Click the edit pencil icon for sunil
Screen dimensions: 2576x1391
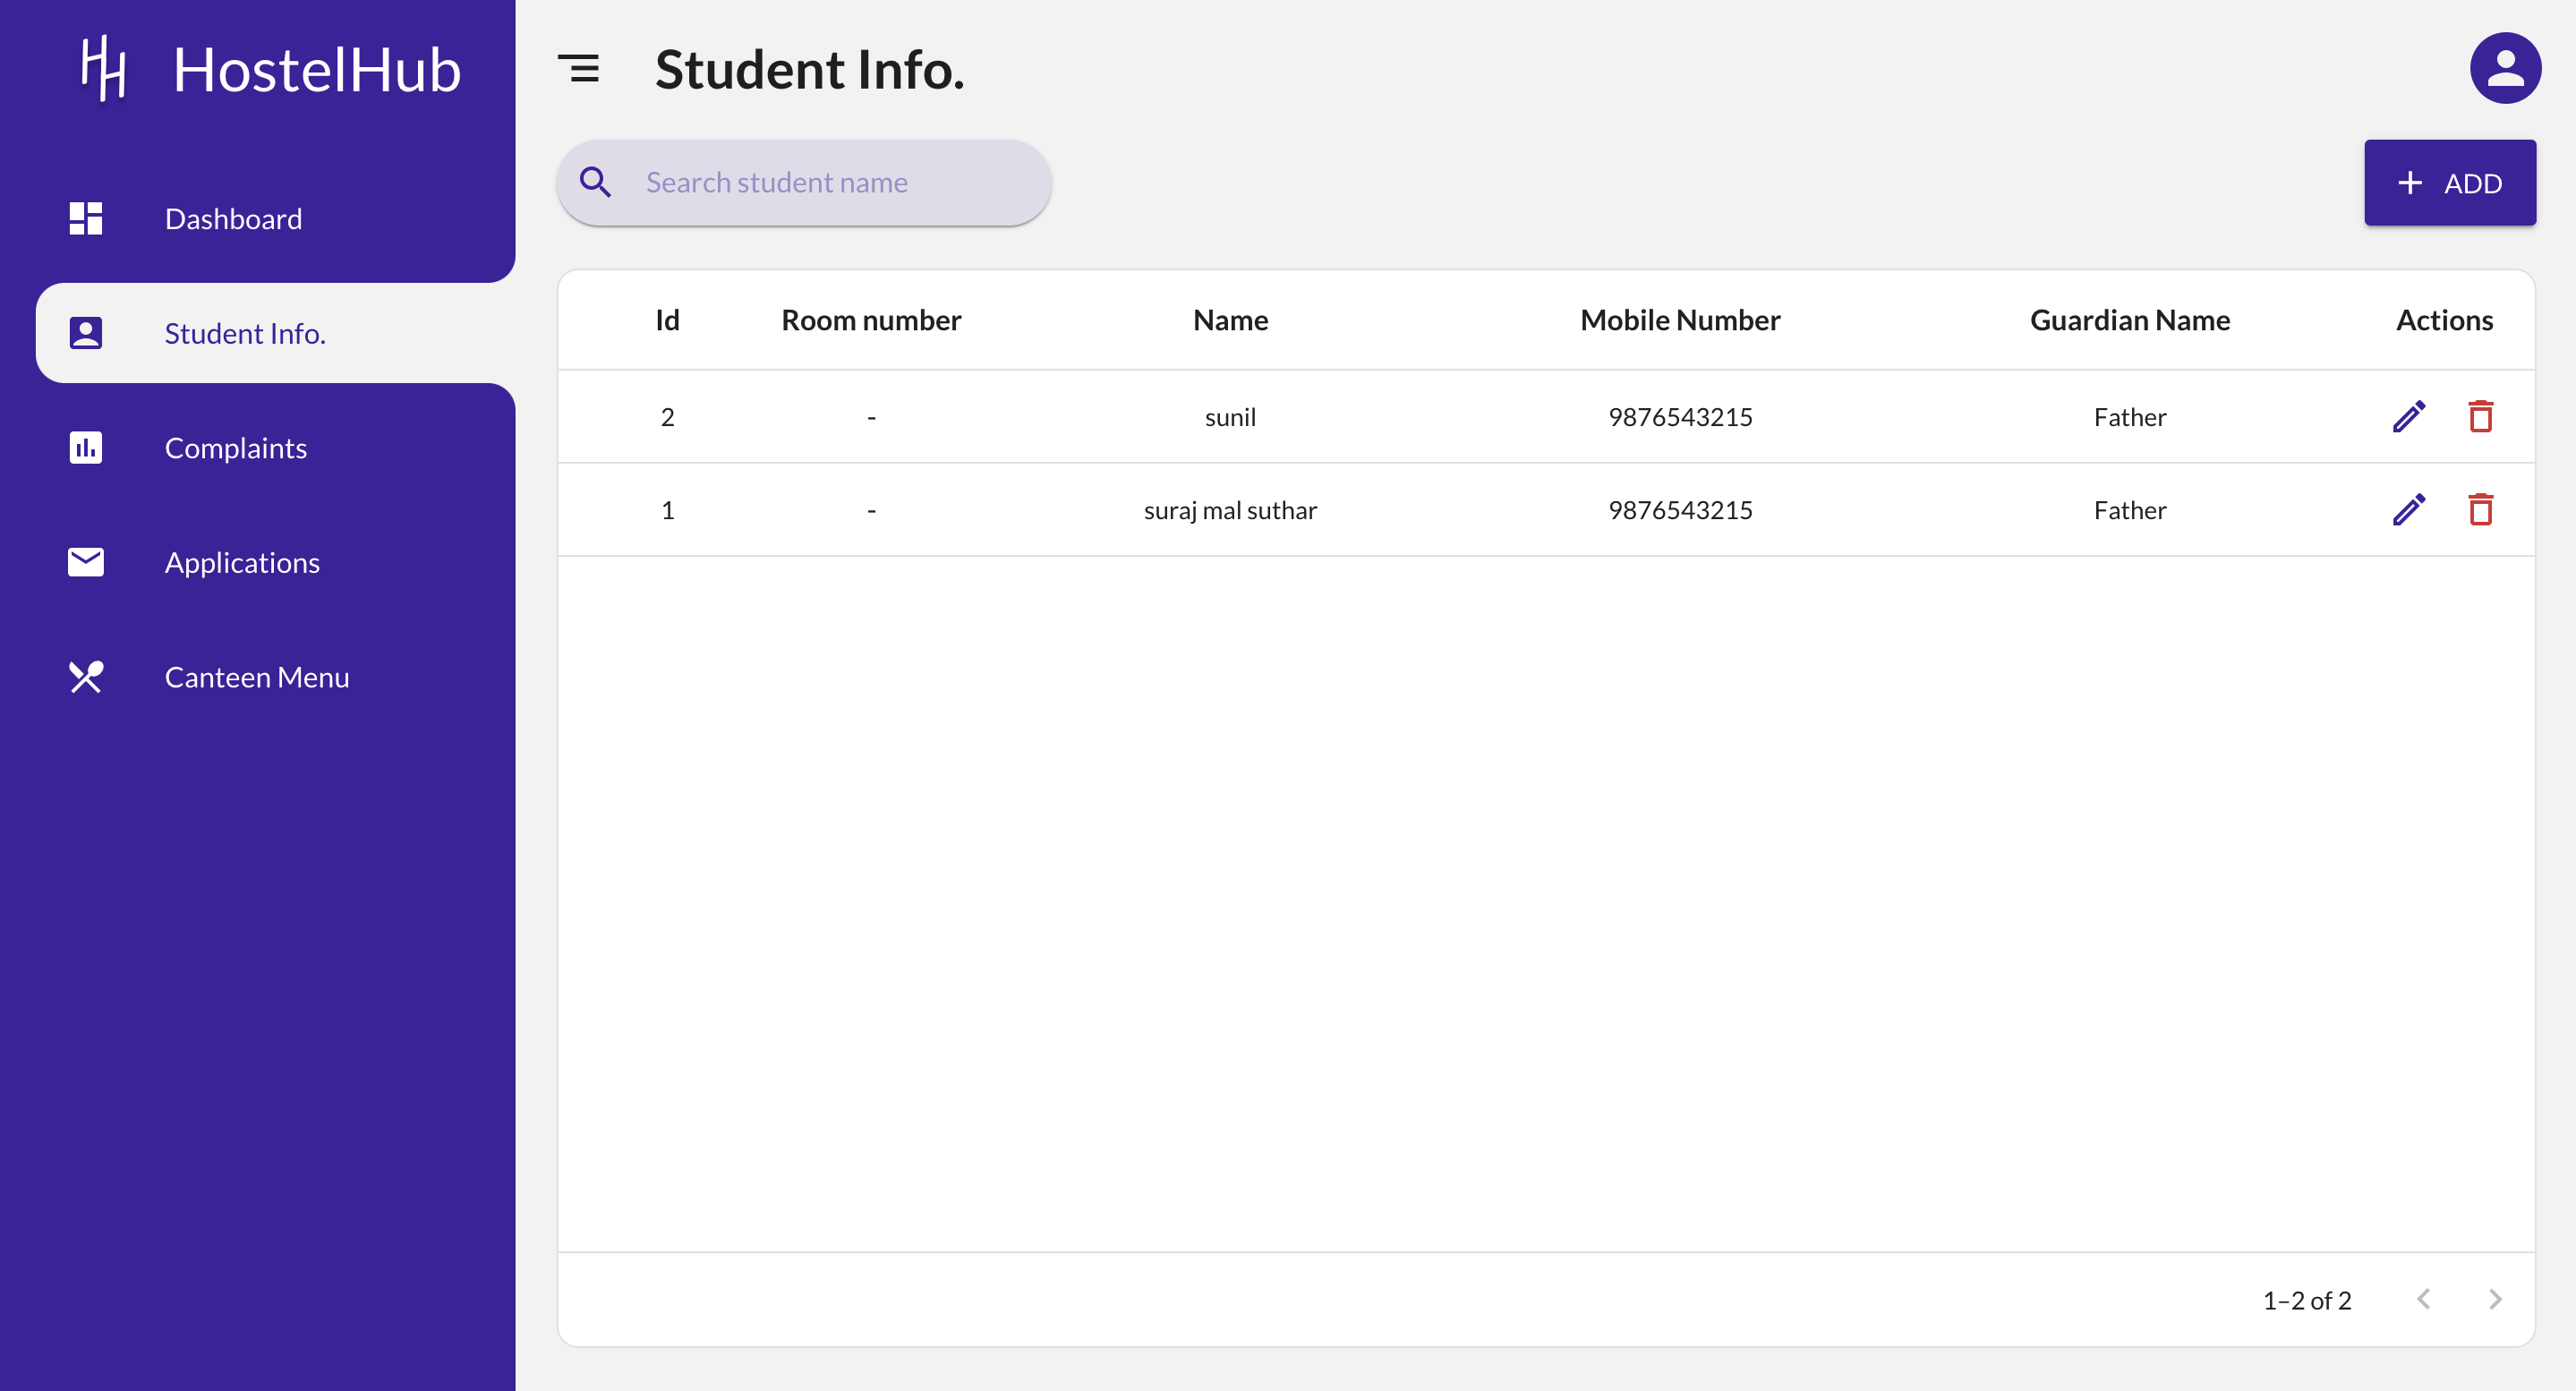coord(2408,416)
